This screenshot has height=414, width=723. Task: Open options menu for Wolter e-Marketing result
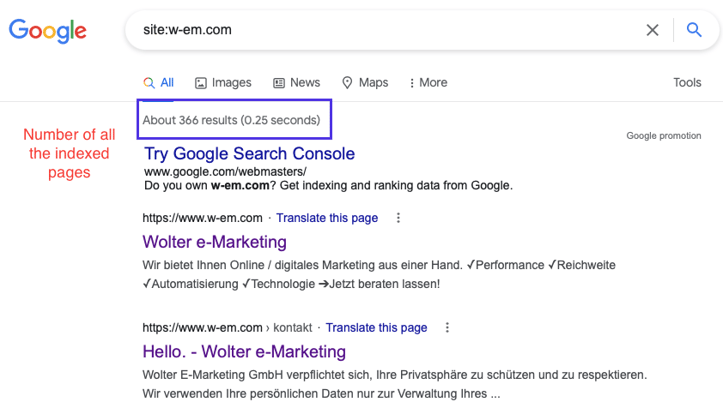click(398, 218)
